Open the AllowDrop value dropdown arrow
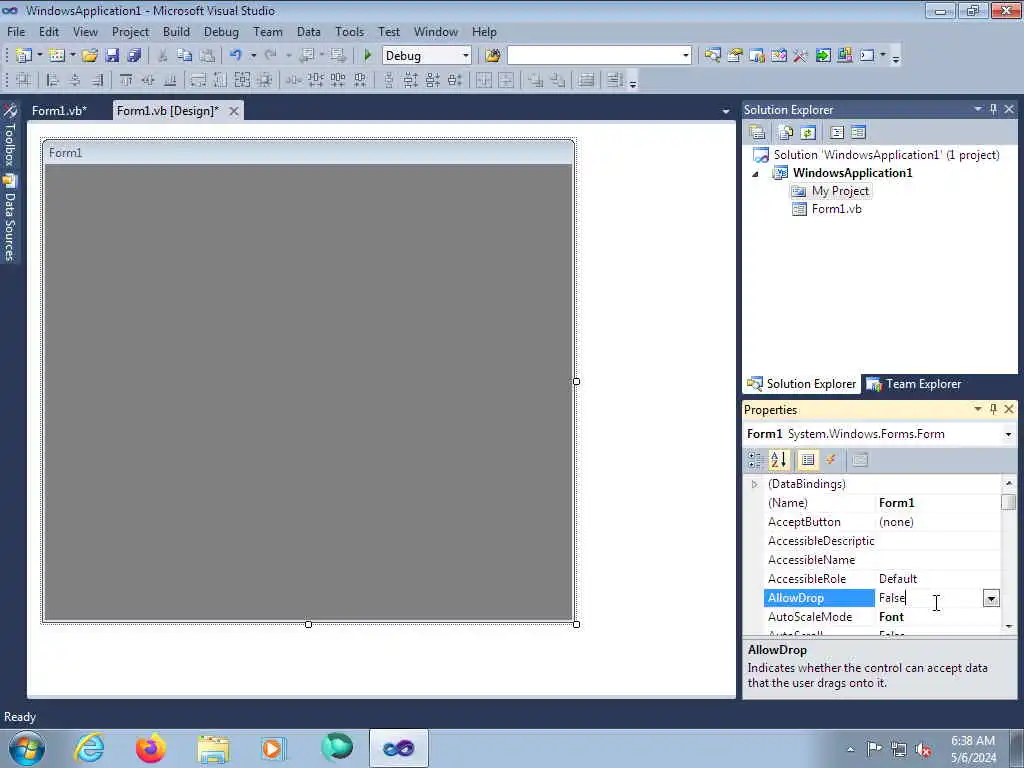The width and height of the screenshot is (1024, 768). (x=991, y=598)
